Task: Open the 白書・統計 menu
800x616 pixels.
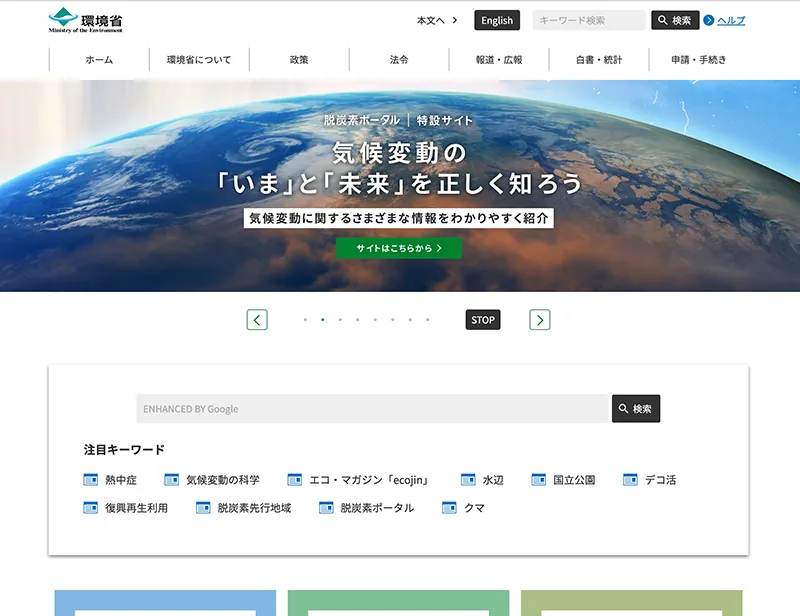Action: [x=599, y=60]
